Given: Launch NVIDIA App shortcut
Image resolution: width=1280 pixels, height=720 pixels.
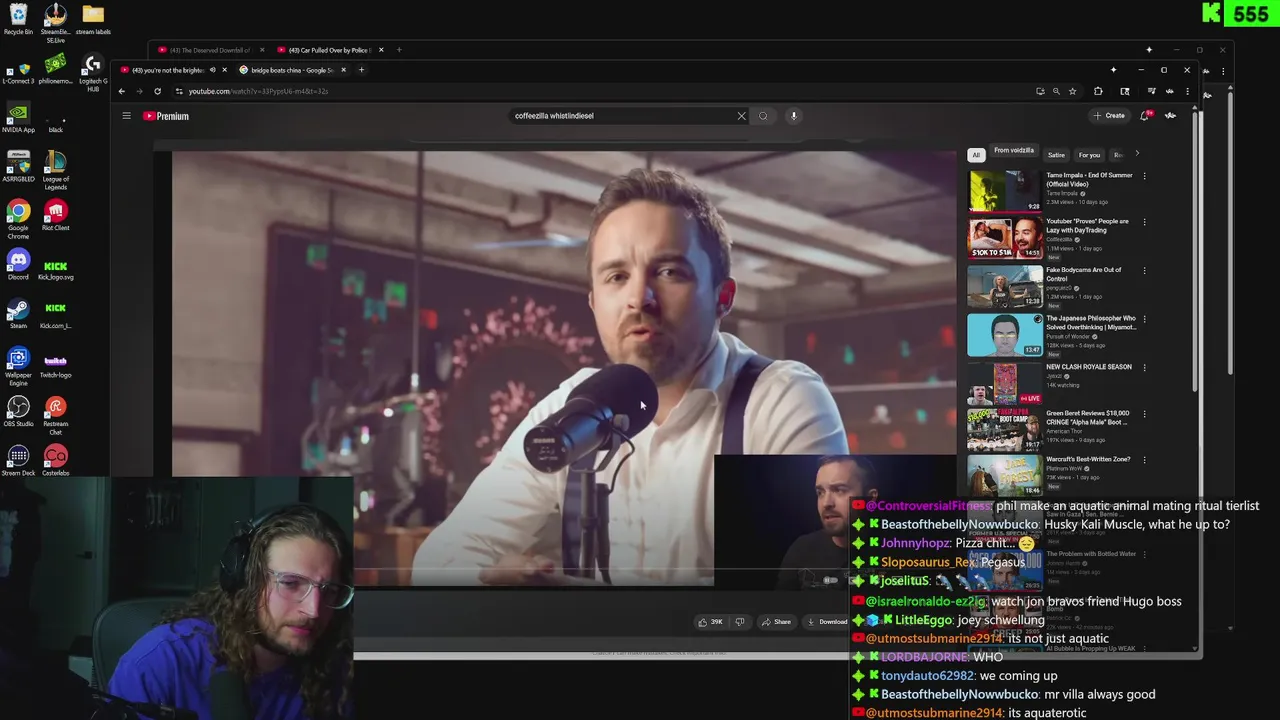Looking at the screenshot, I should click(x=18, y=118).
